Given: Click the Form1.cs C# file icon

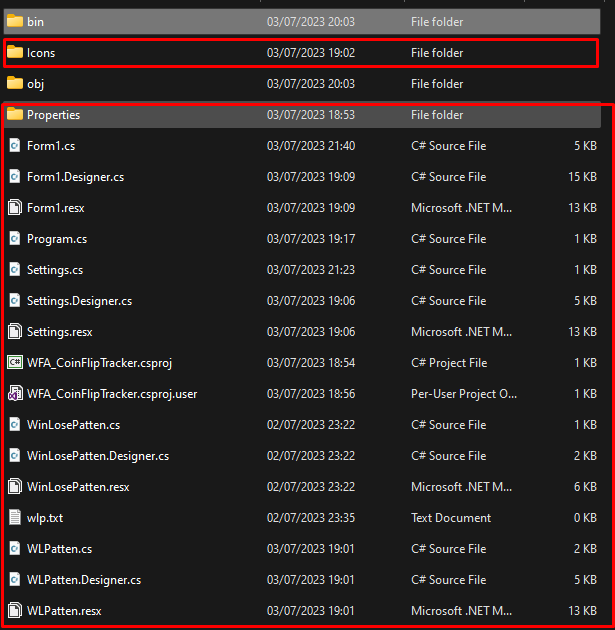Looking at the screenshot, I should (15, 145).
